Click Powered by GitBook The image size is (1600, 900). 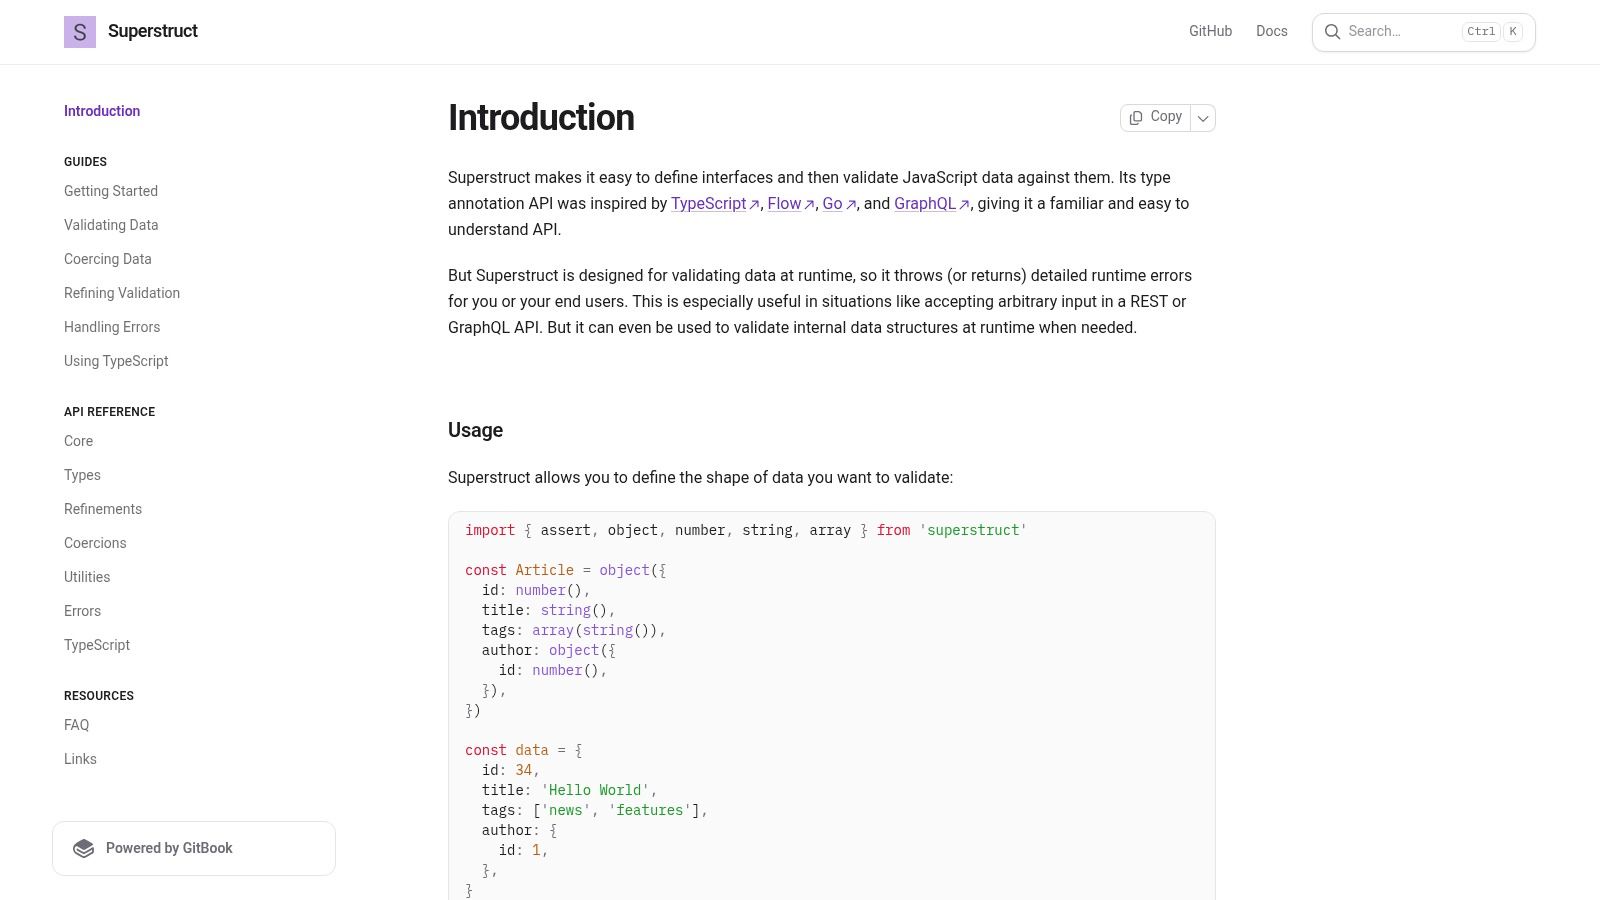(169, 848)
